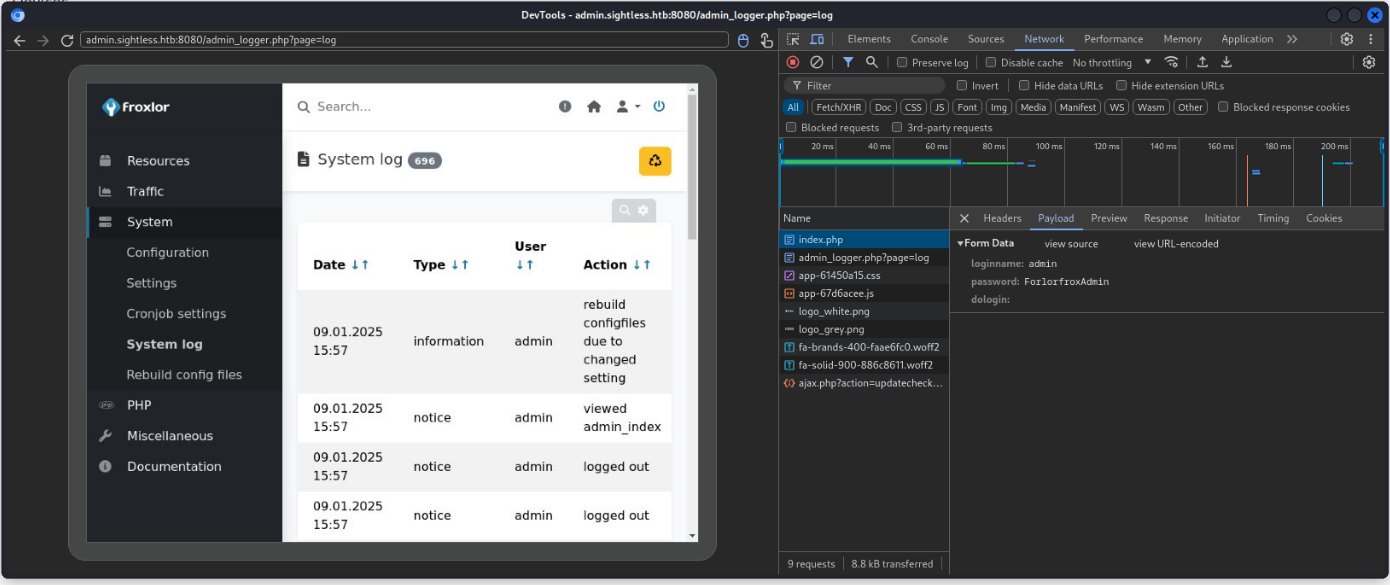This screenshot has width=1390, height=585.
Task: Check Hide data URLs
Action: pyautogui.click(x=1024, y=85)
